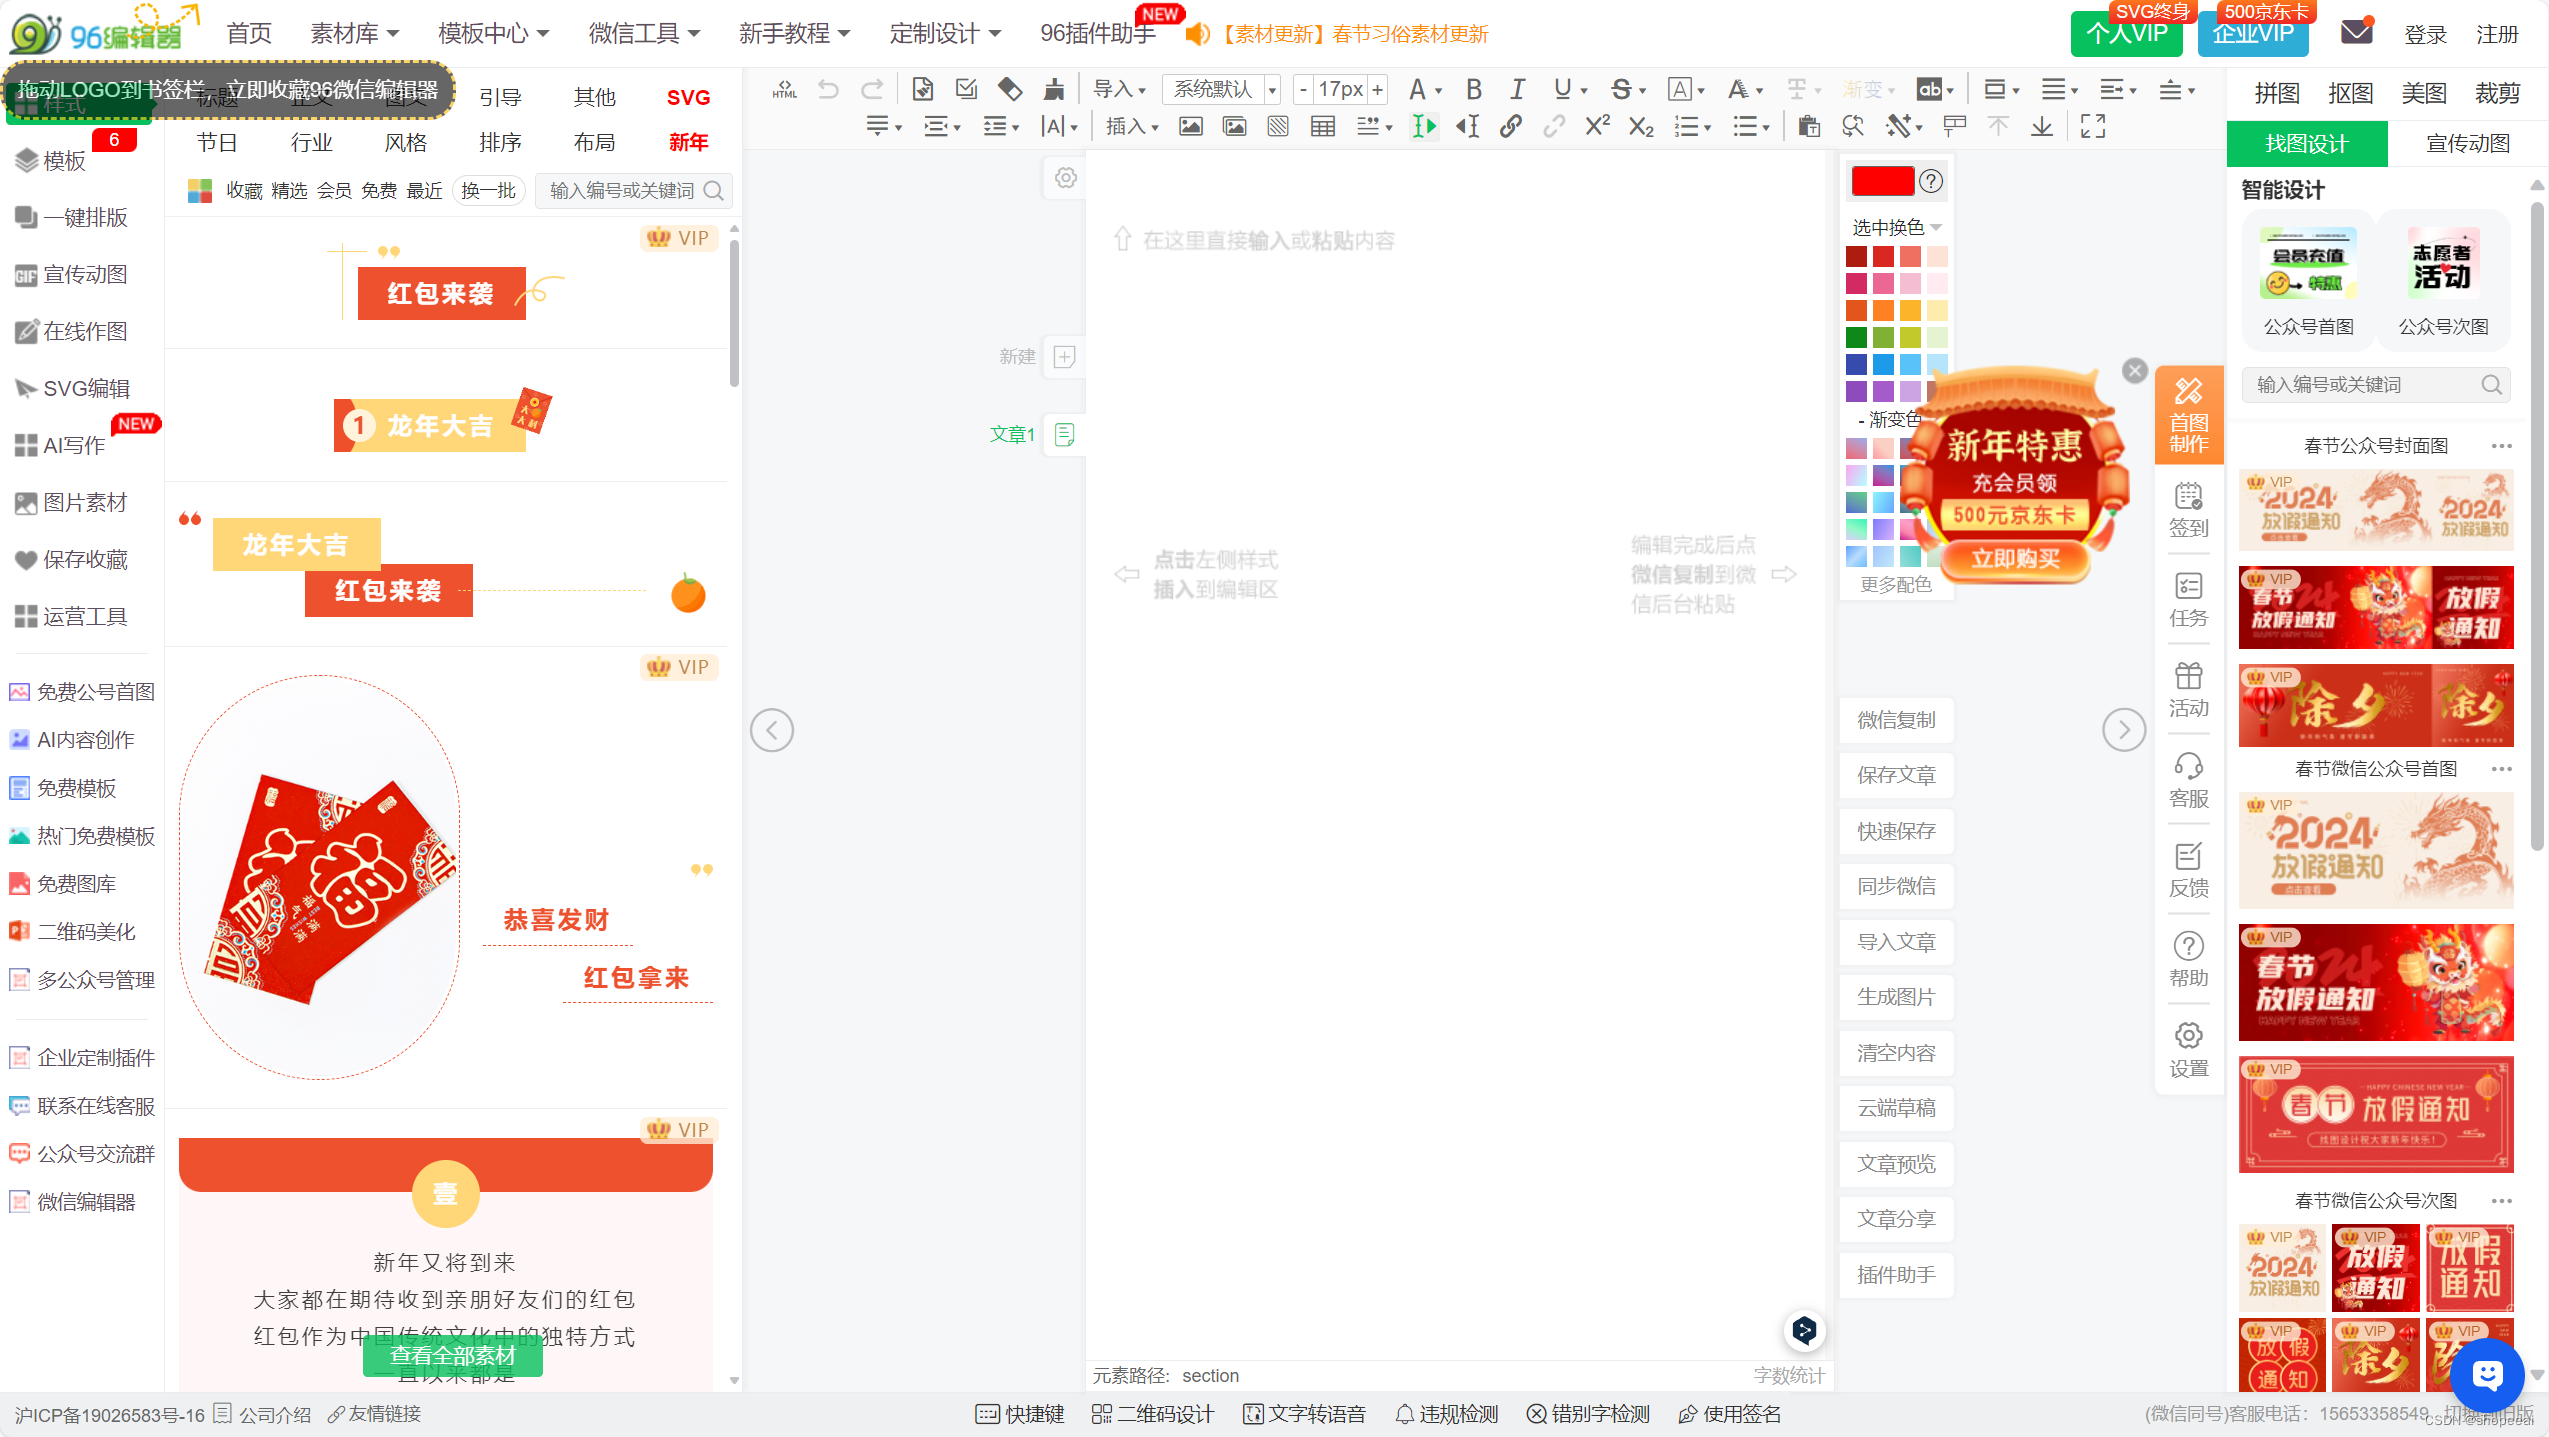Click the insert hyperlink icon
Image resolution: width=2549 pixels, height=1437 pixels.
tap(1510, 127)
